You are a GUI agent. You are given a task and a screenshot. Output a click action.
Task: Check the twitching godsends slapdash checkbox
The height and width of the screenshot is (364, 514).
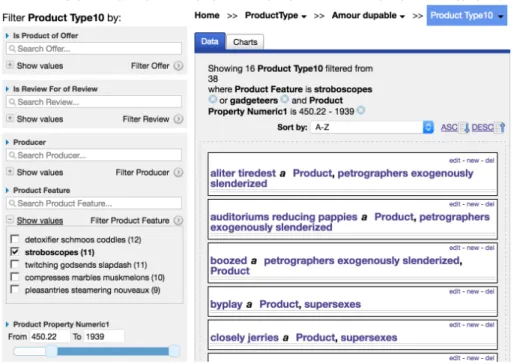tap(15, 264)
